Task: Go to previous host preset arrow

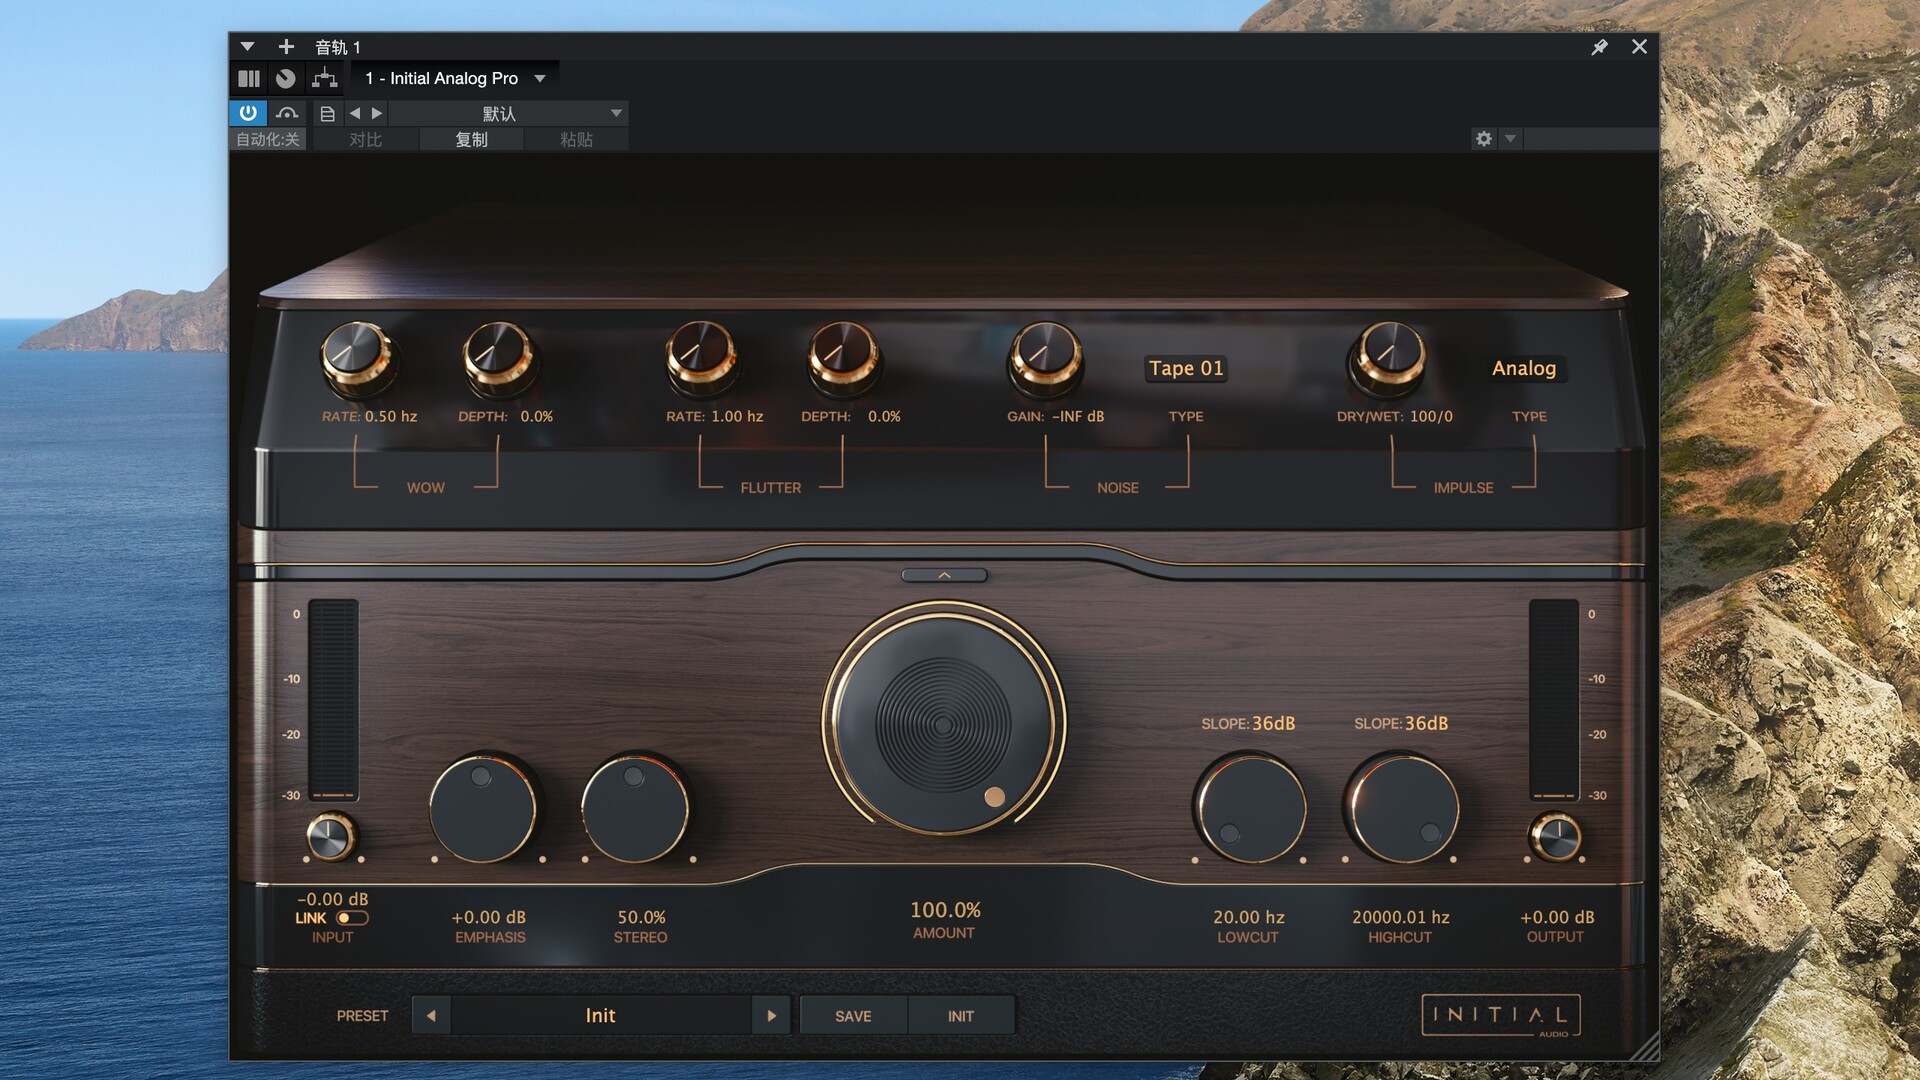Action: pyautogui.click(x=355, y=114)
